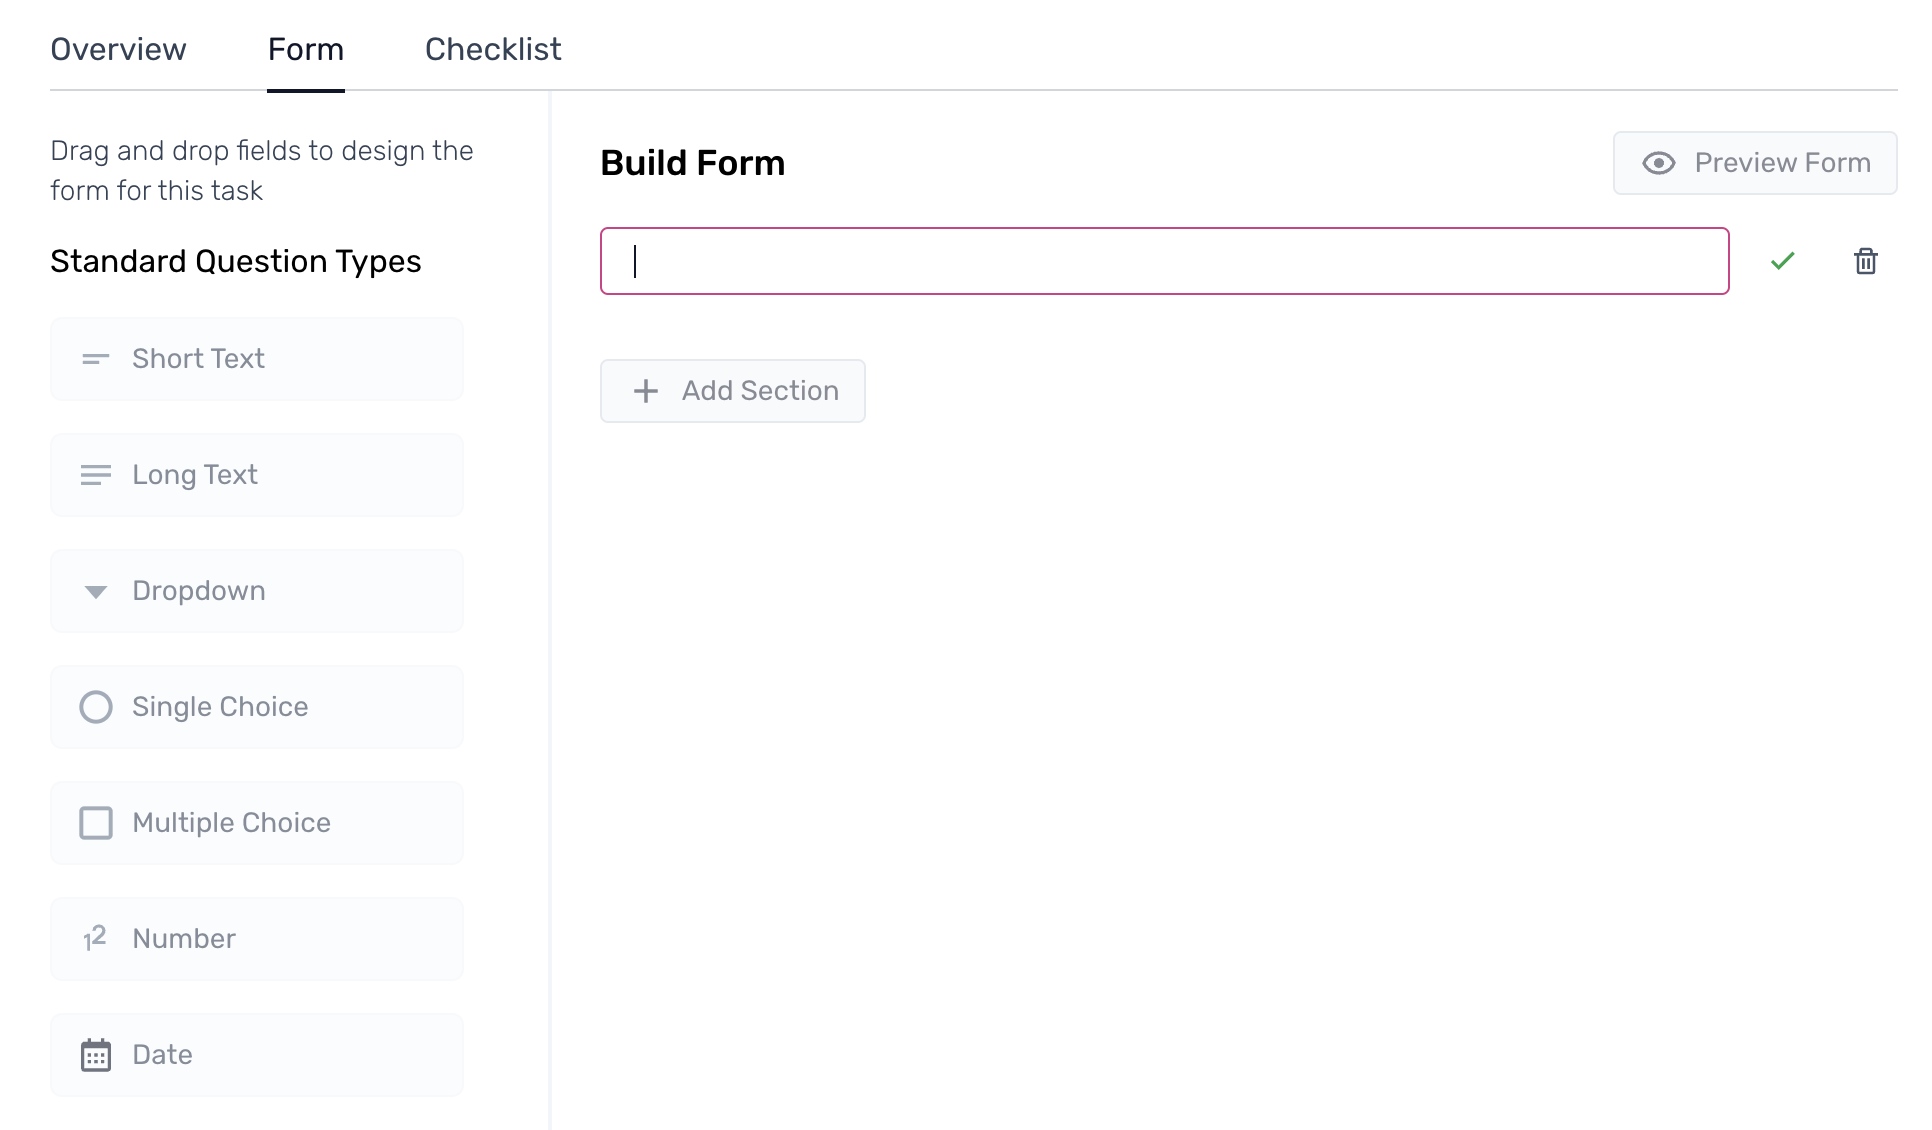The height and width of the screenshot is (1130, 1932).
Task: Switch to the Overview tab
Action: tap(118, 49)
